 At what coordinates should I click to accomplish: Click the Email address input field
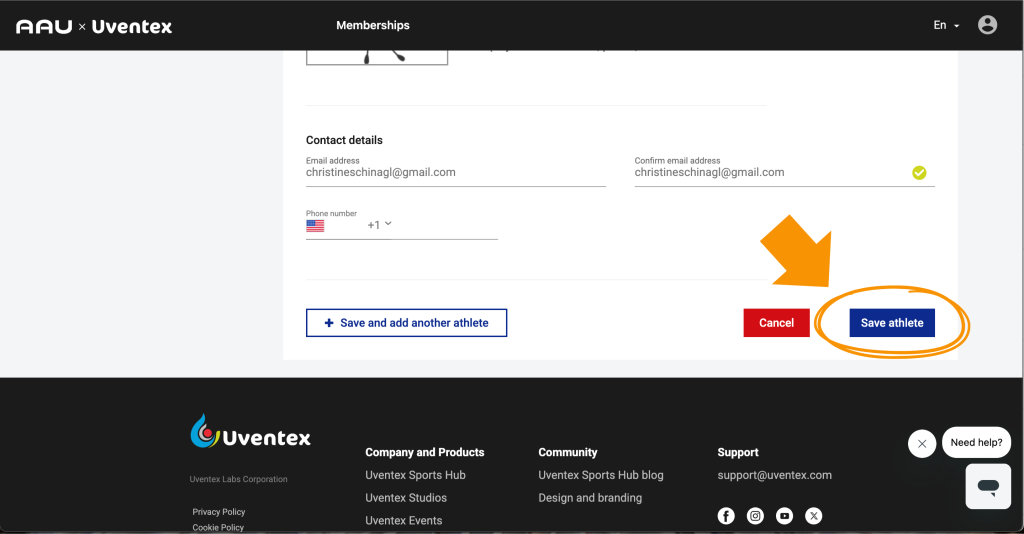click(455, 173)
